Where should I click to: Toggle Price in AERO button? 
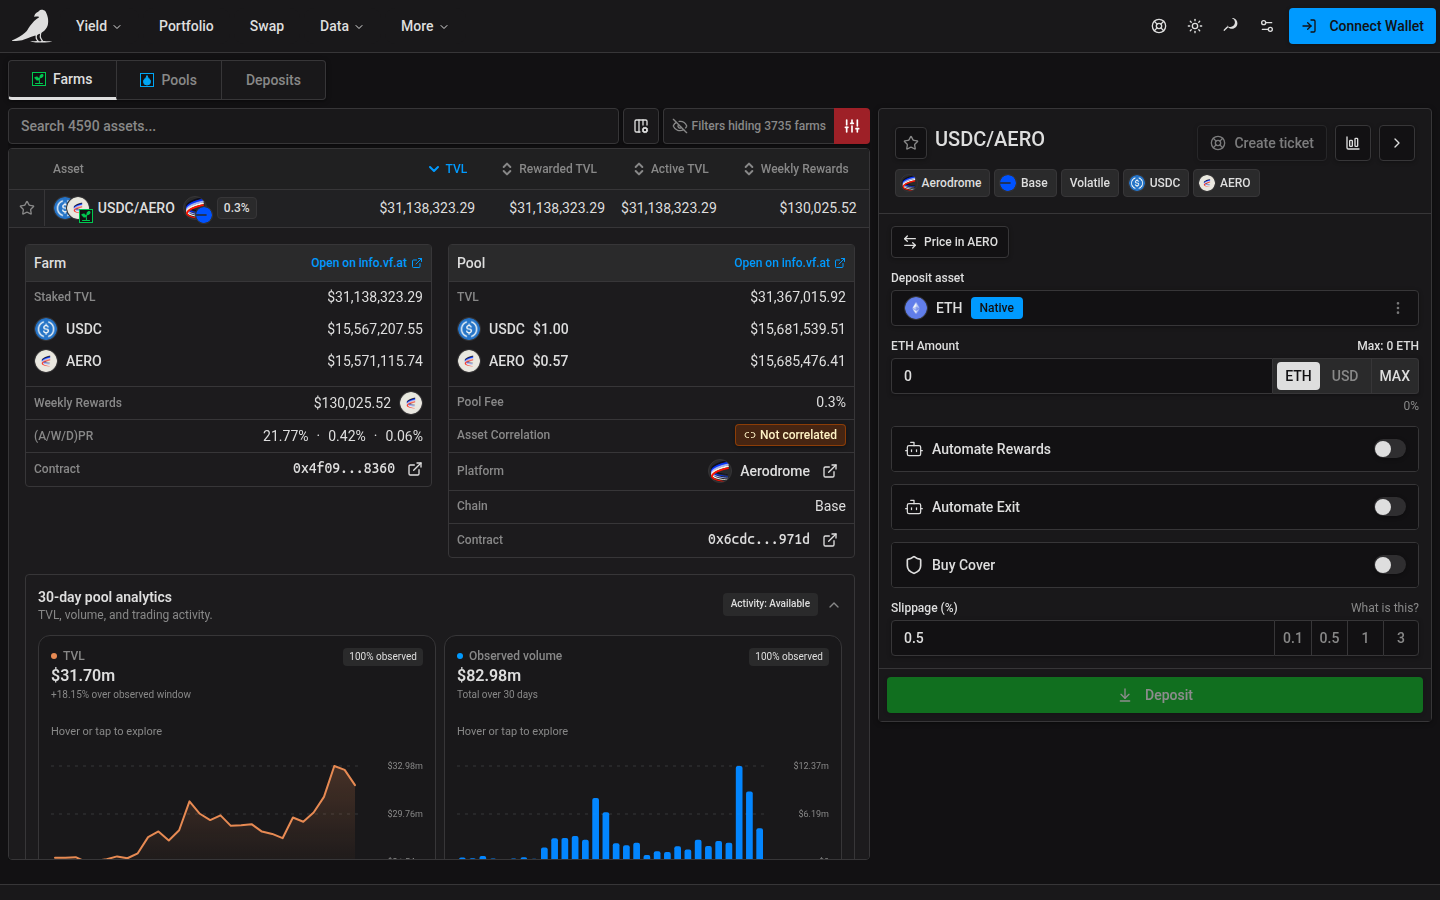pos(950,242)
